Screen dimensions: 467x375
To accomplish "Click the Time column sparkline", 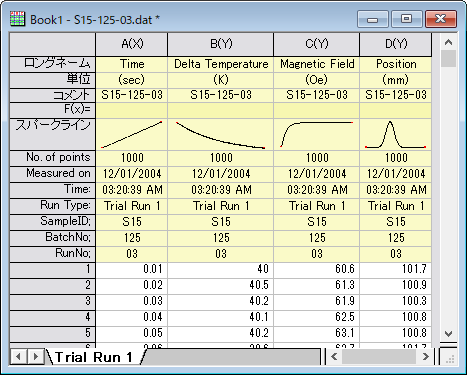I will click(x=132, y=134).
